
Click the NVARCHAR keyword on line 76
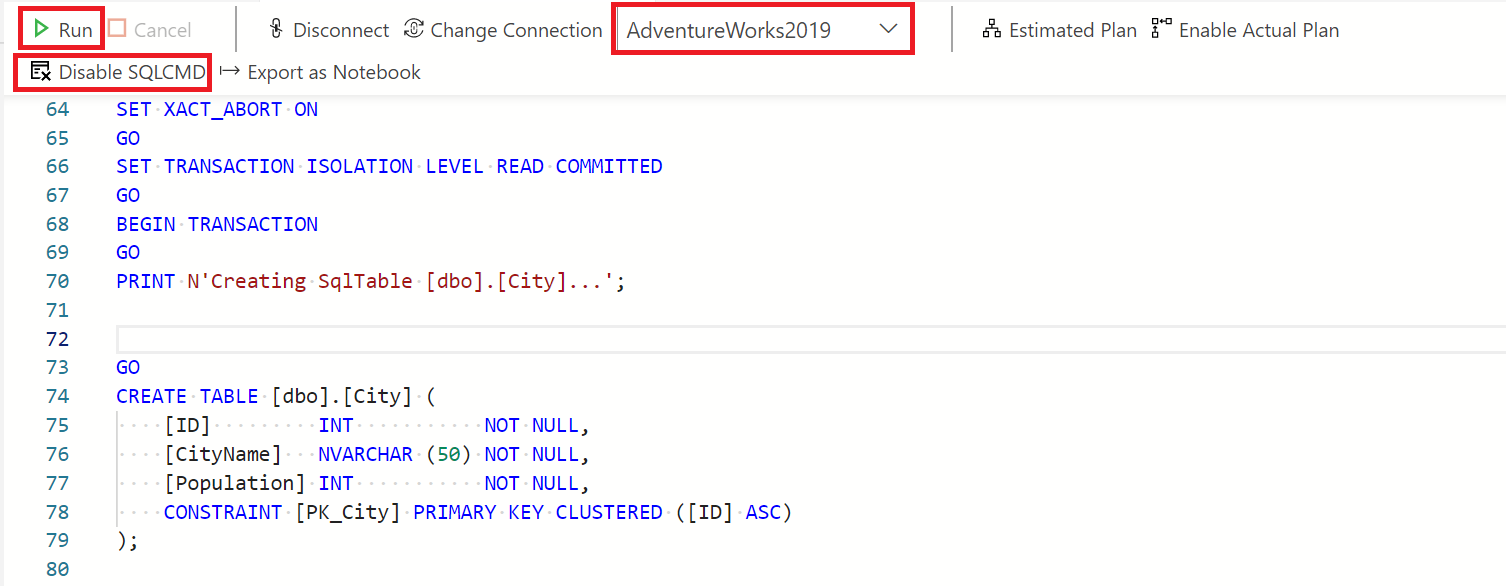pyautogui.click(x=365, y=453)
